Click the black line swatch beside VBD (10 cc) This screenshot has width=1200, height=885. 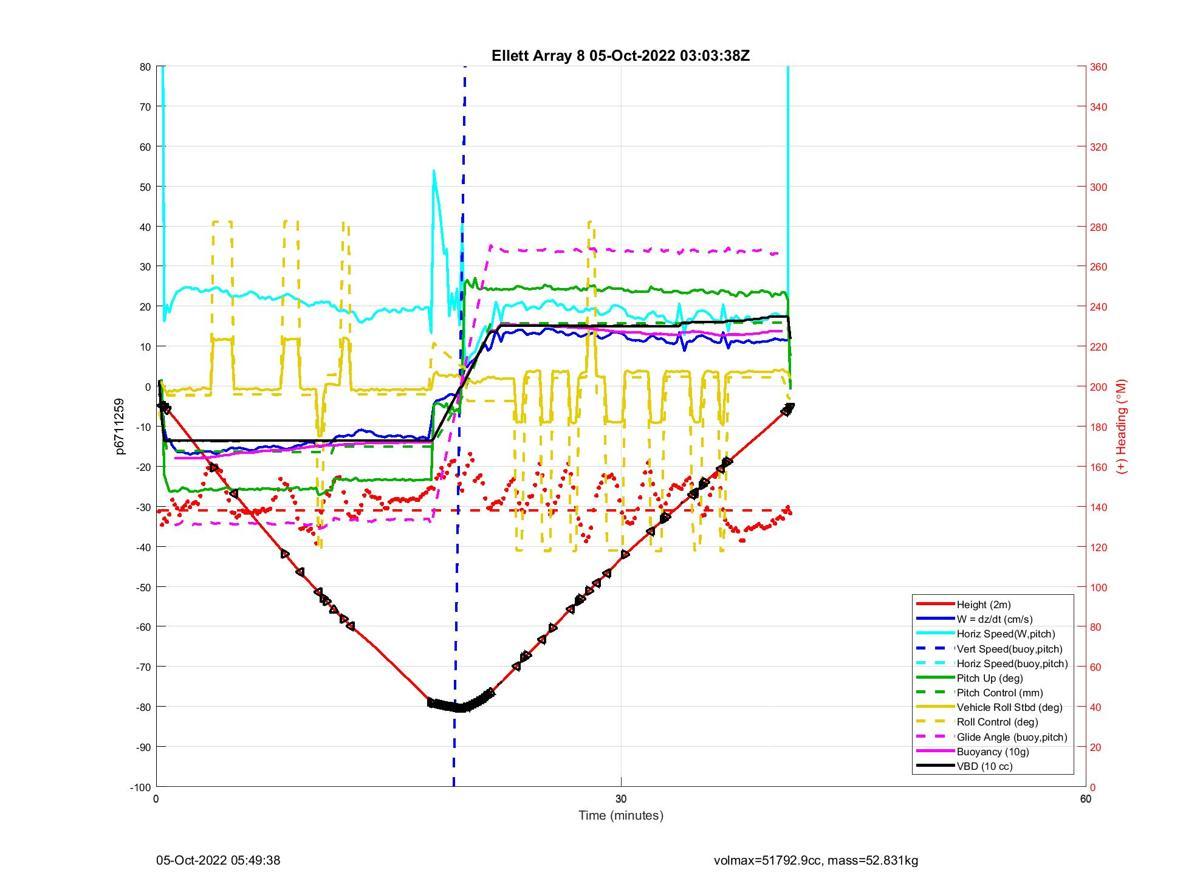[934, 766]
